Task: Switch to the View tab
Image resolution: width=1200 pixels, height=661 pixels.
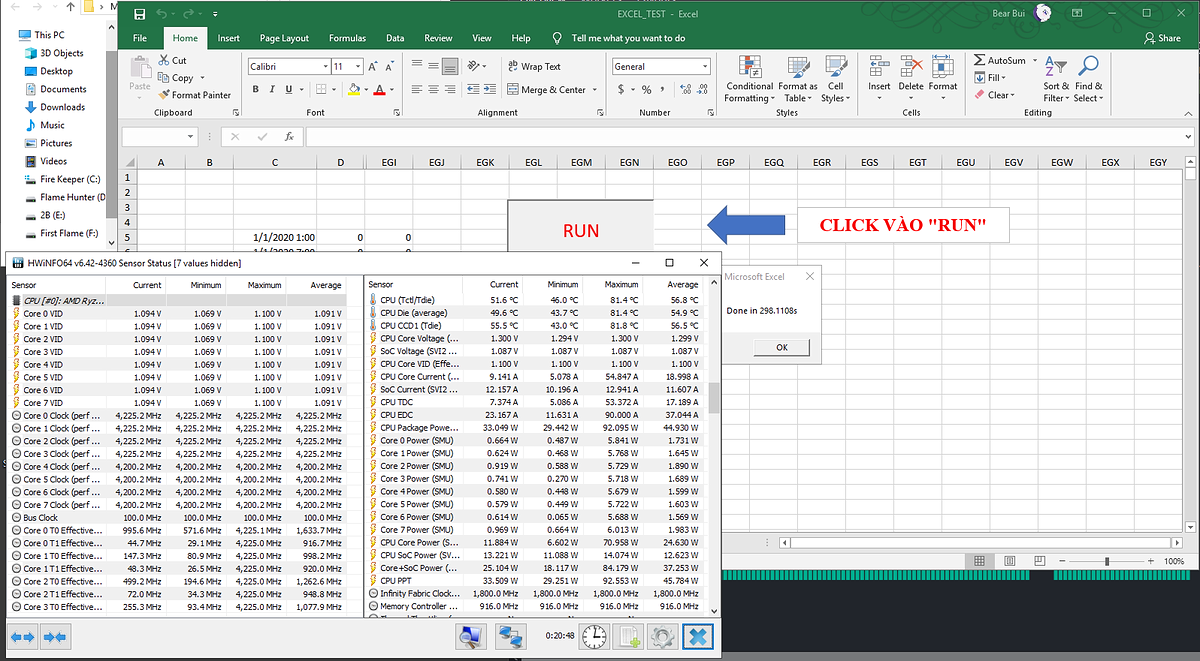Action: [x=482, y=38]
